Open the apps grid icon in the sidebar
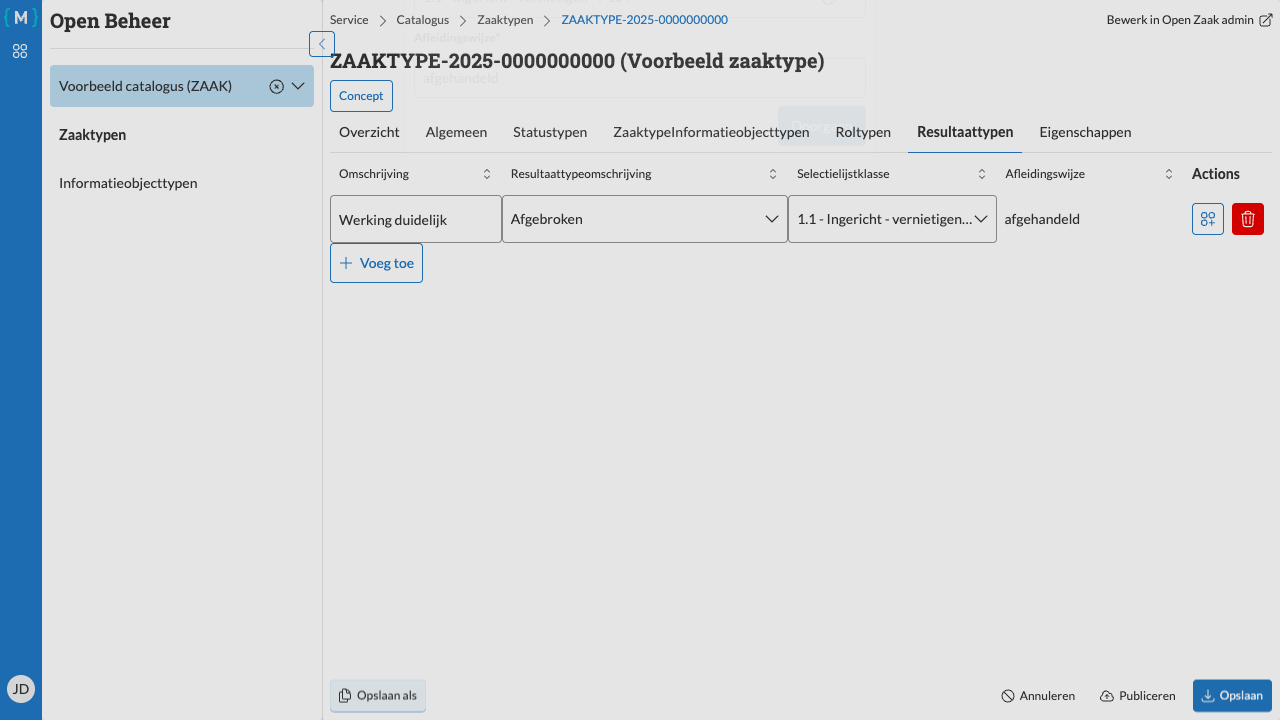 (x=20, y=51)
